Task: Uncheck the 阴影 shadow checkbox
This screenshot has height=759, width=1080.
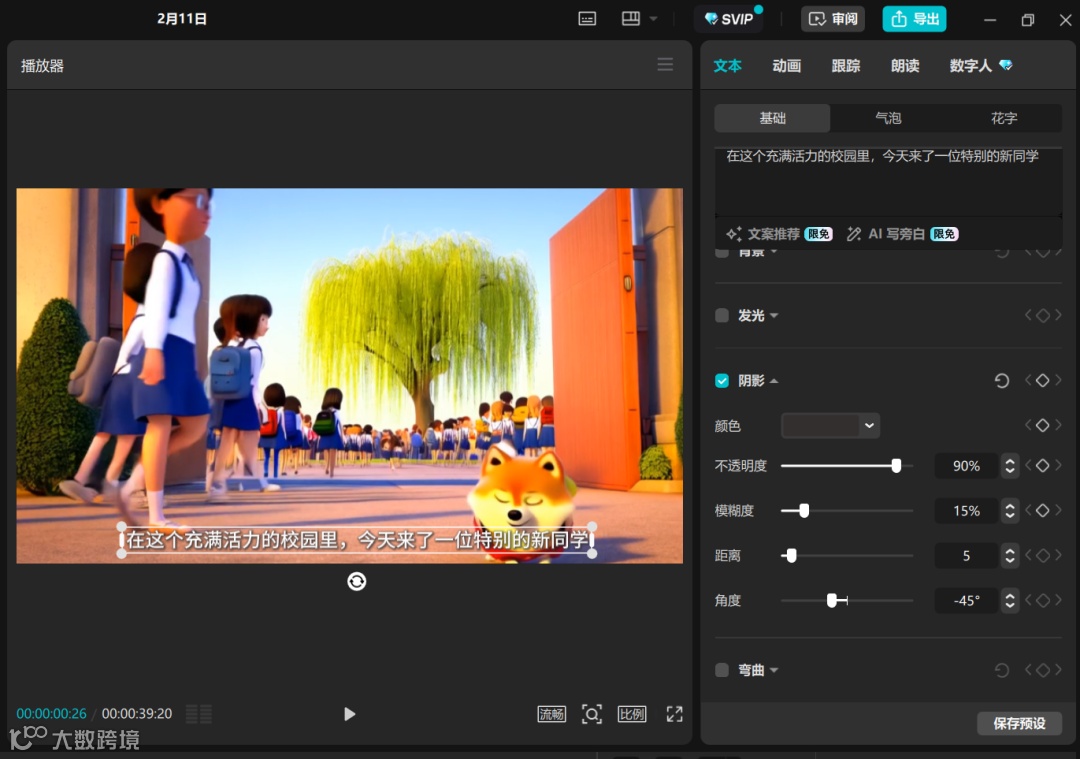Action: (x=722, y=381)
